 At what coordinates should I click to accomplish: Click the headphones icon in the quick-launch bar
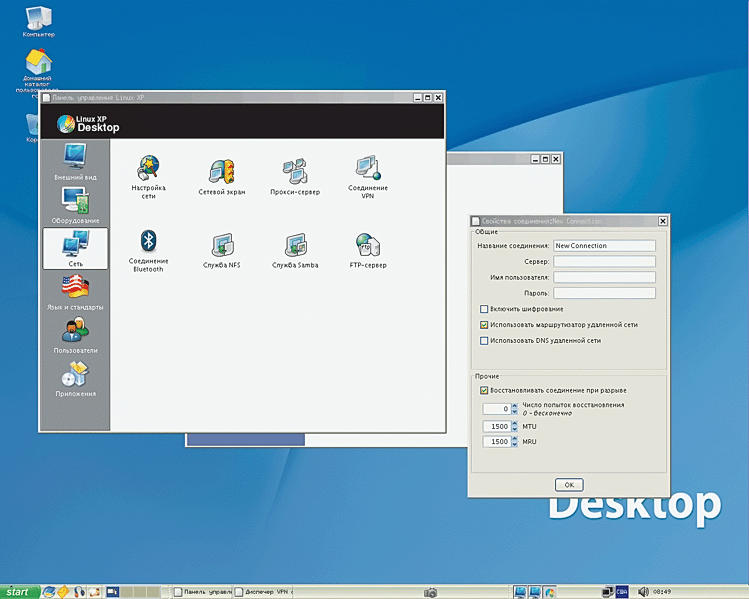(79, 592)
